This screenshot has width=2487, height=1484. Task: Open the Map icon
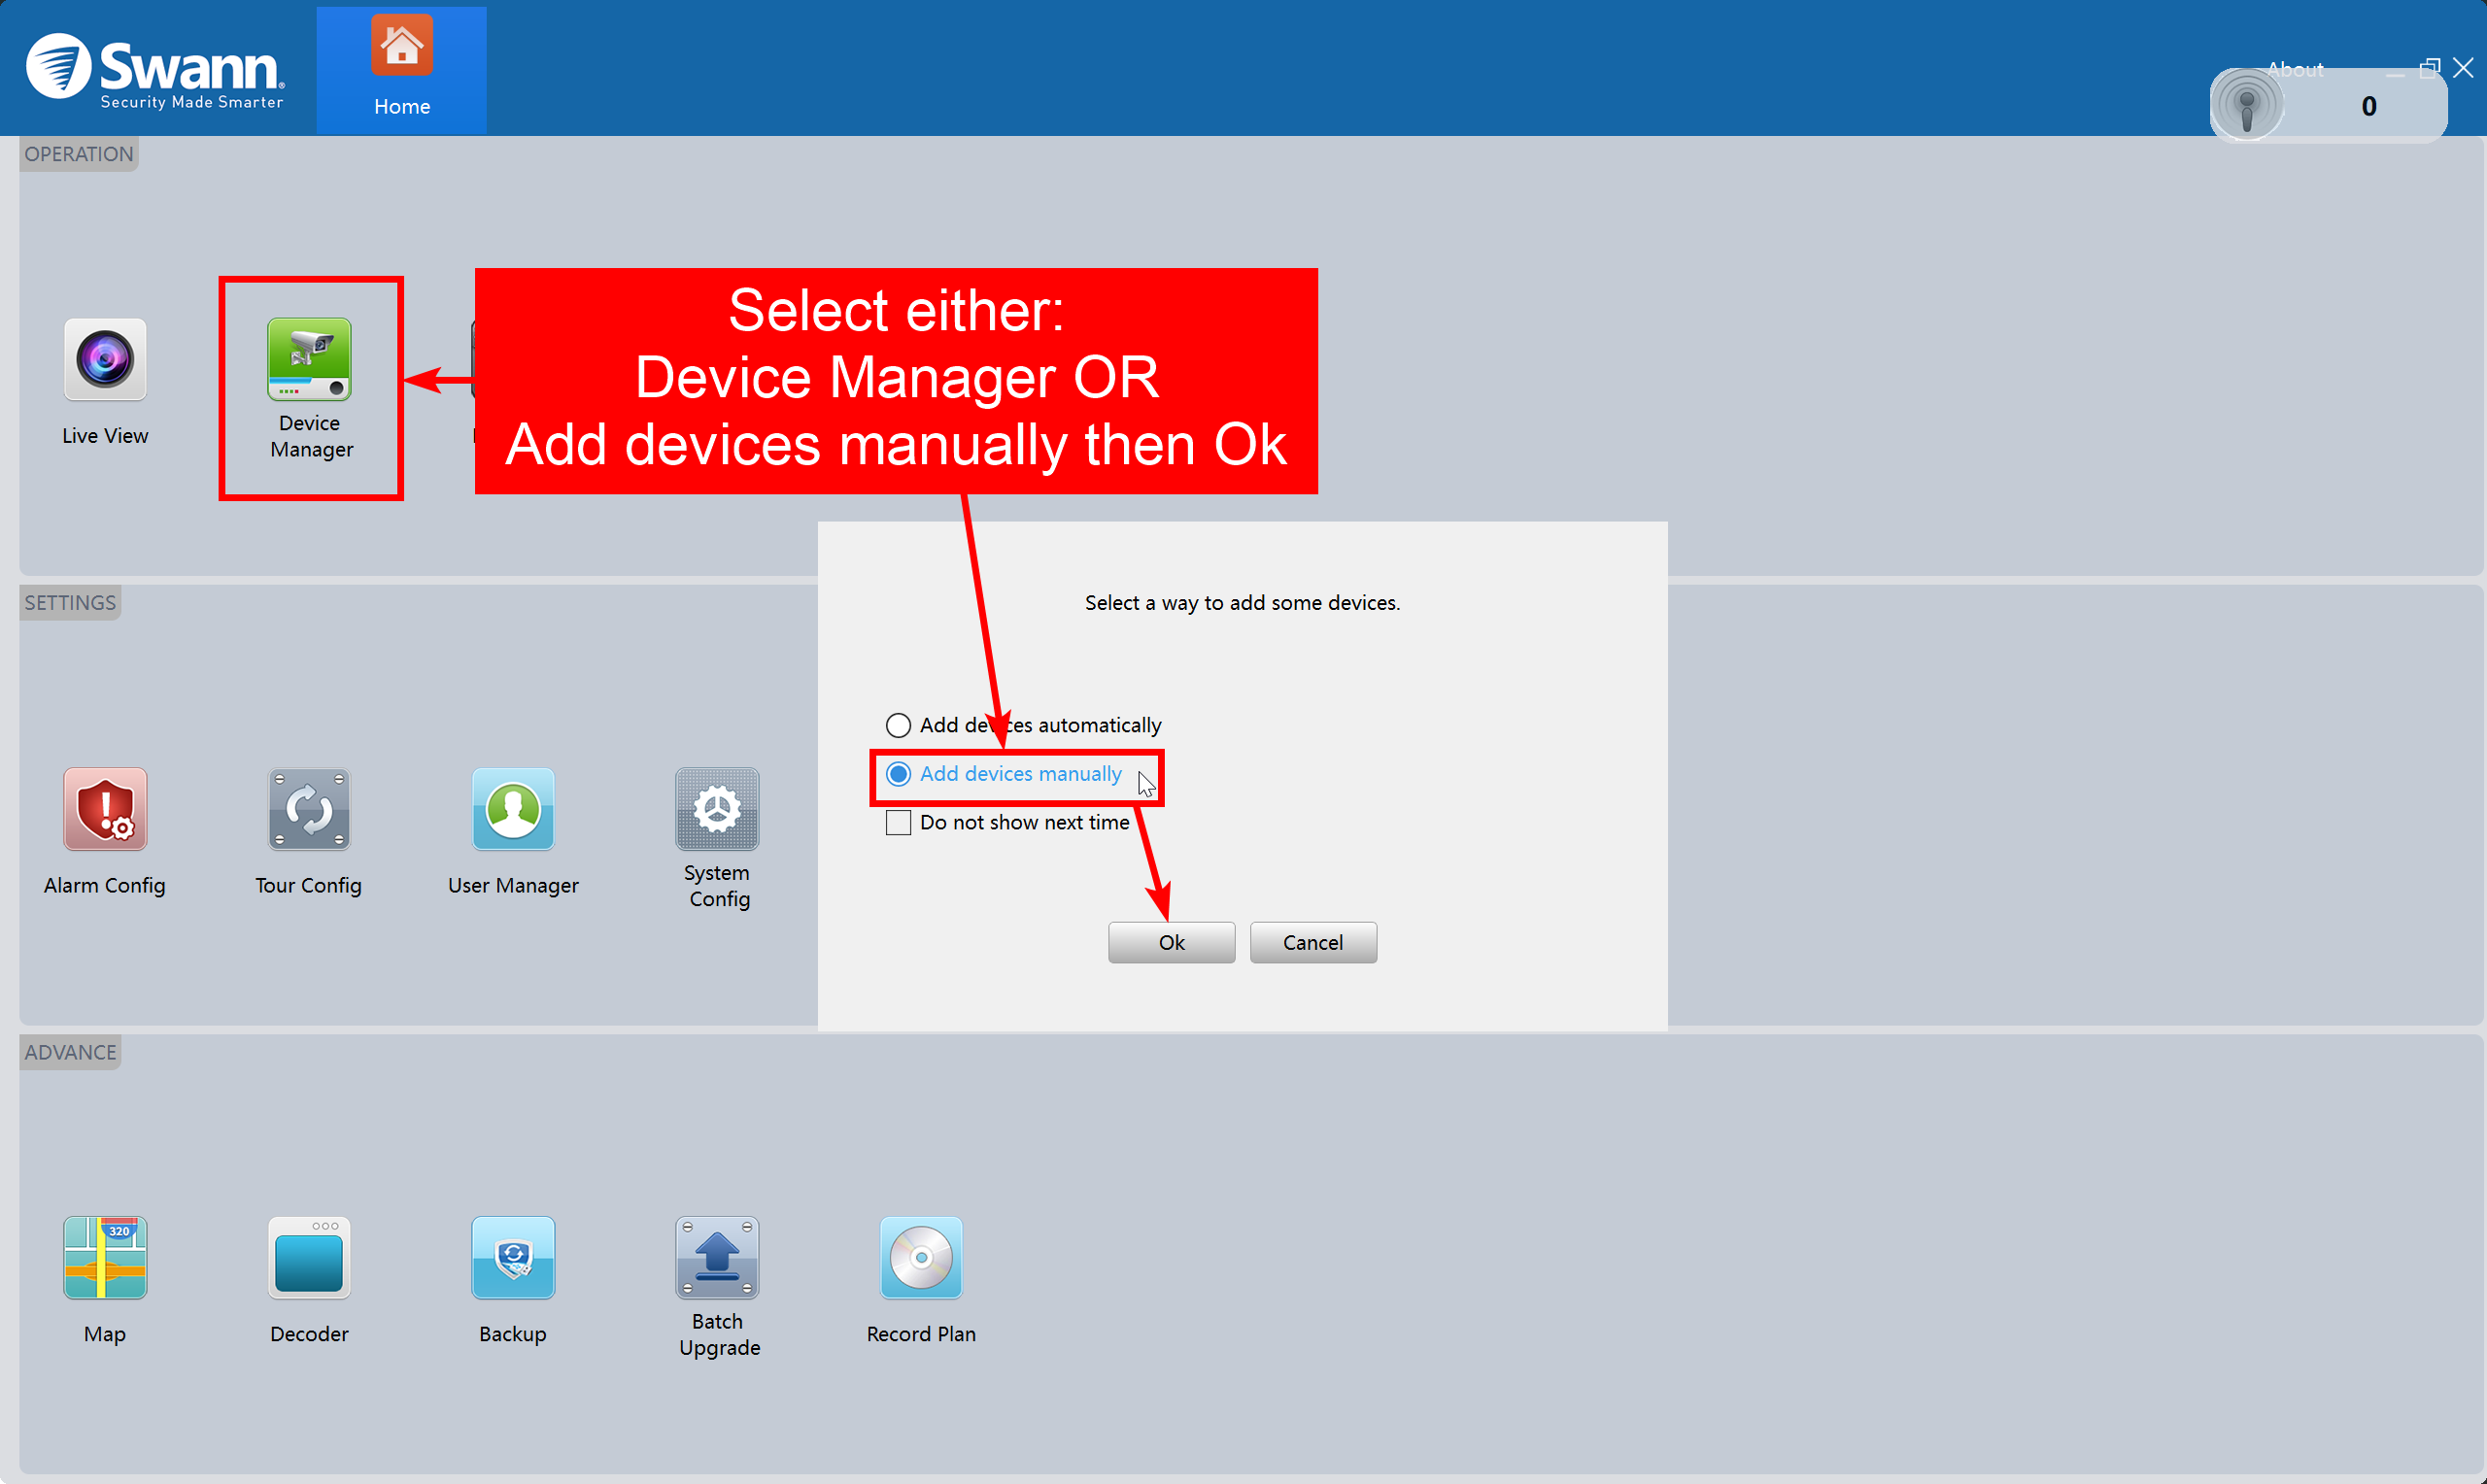[x=105, y=1258]
